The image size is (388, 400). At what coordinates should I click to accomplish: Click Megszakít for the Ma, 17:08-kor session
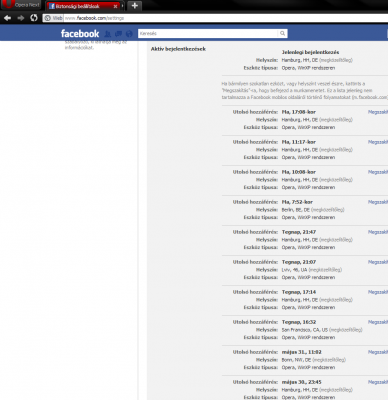[378, 112]
